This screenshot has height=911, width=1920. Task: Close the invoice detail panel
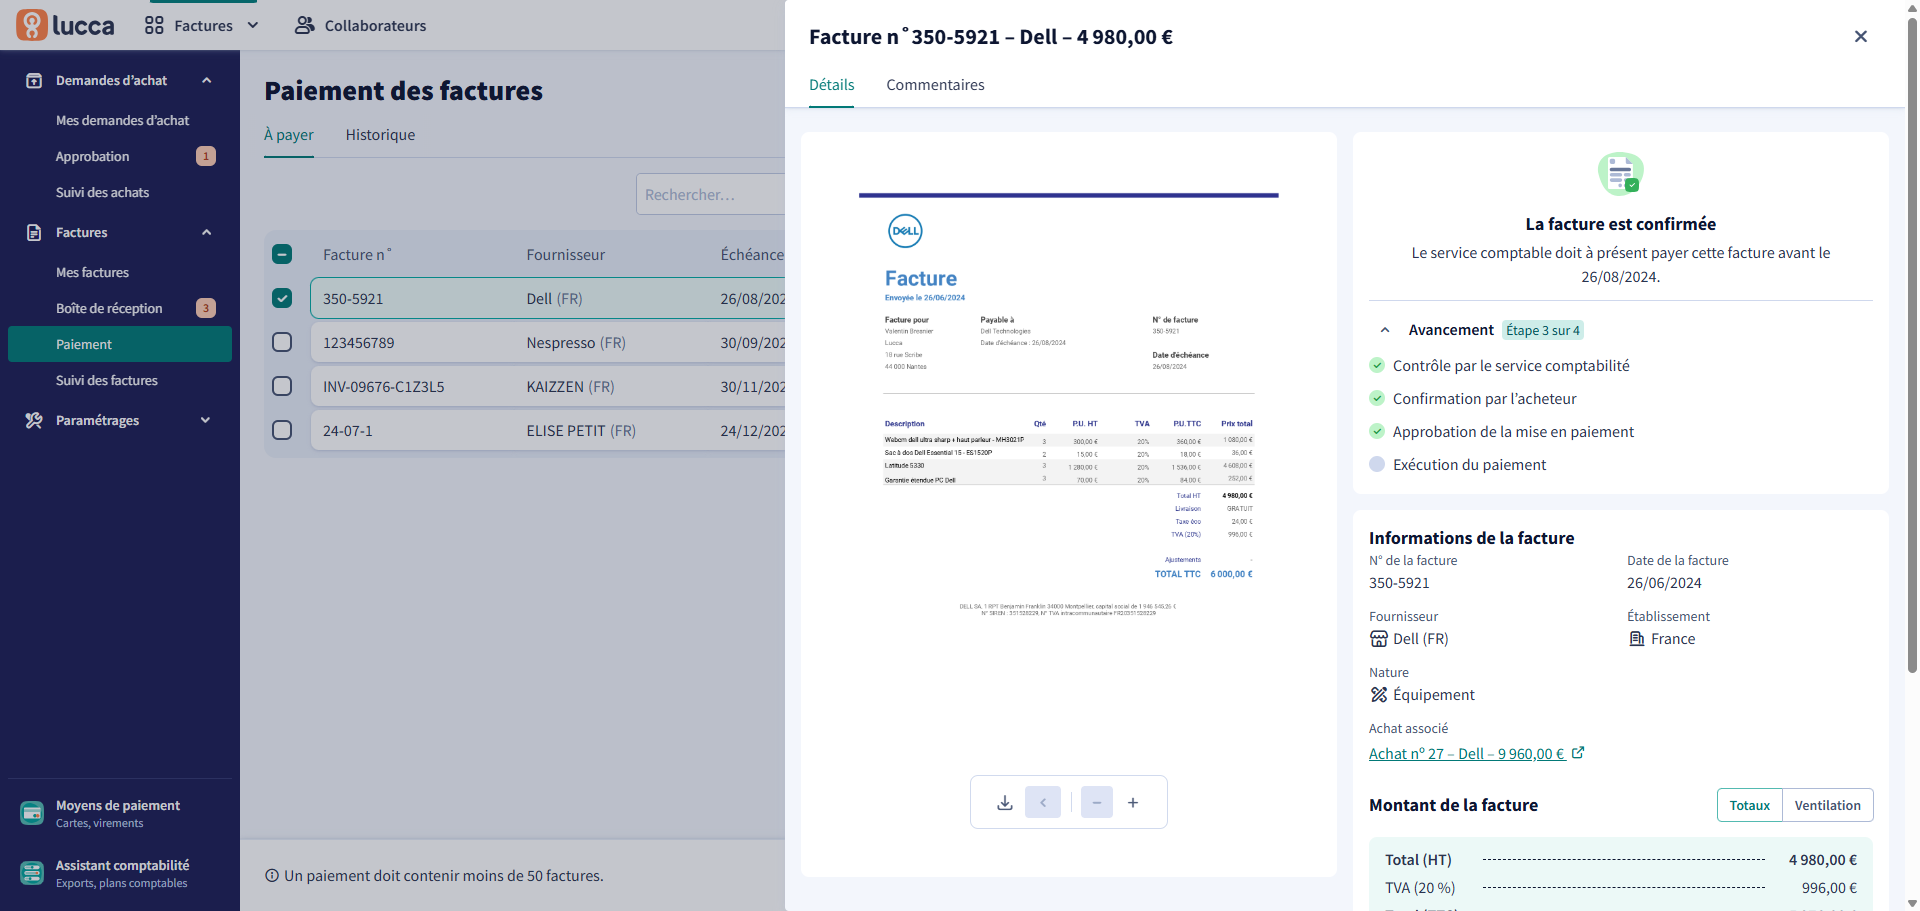pyautogui.click(x=1861, y=36)
